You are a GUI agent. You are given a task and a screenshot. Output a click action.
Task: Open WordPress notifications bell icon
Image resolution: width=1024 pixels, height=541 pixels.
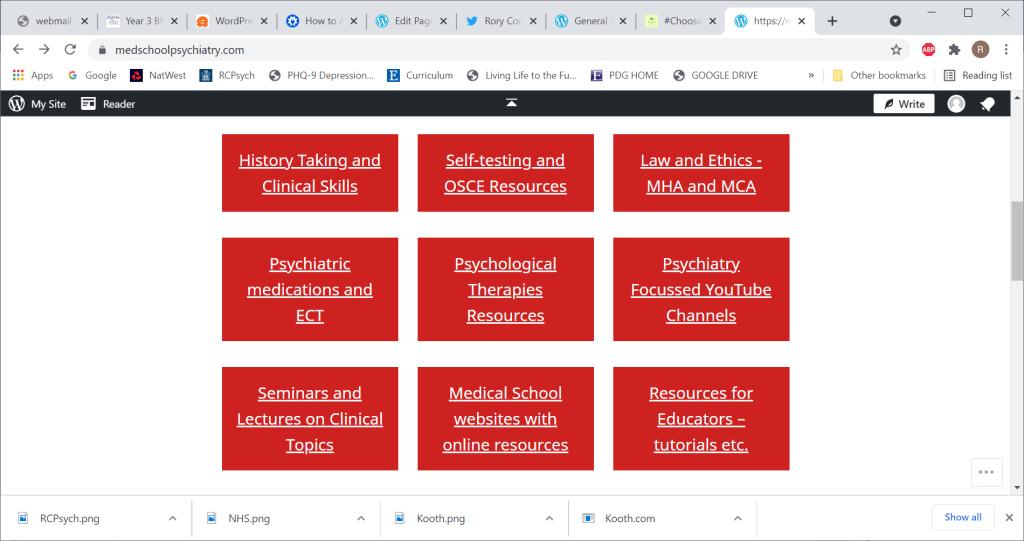[987, 104]
